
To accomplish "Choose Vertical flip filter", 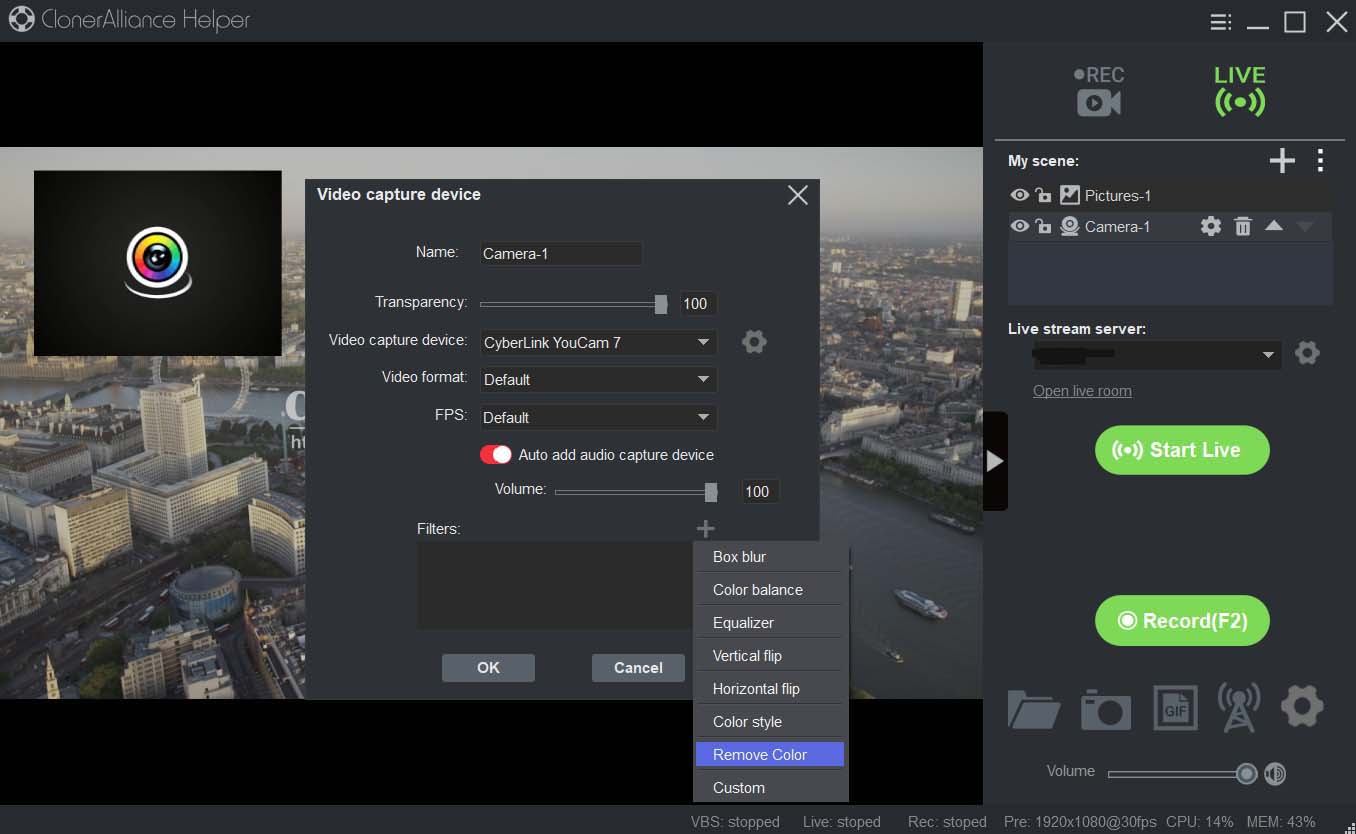I will 769,656.
